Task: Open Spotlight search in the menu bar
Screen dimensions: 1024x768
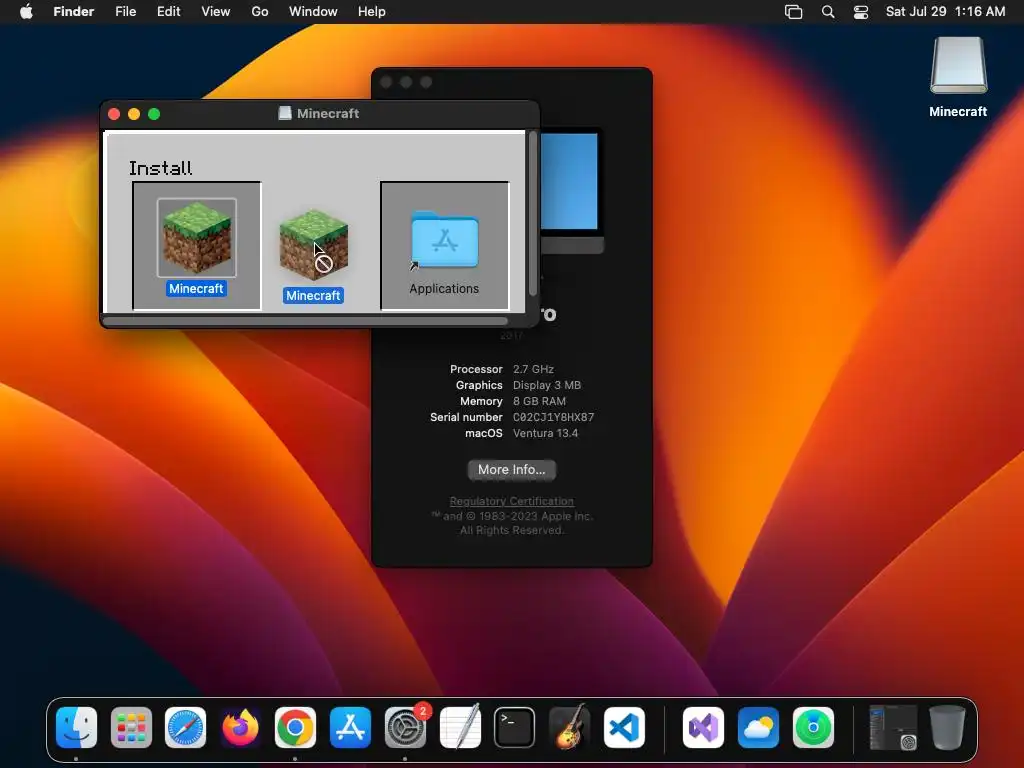Action: click(x=827, y=12)
